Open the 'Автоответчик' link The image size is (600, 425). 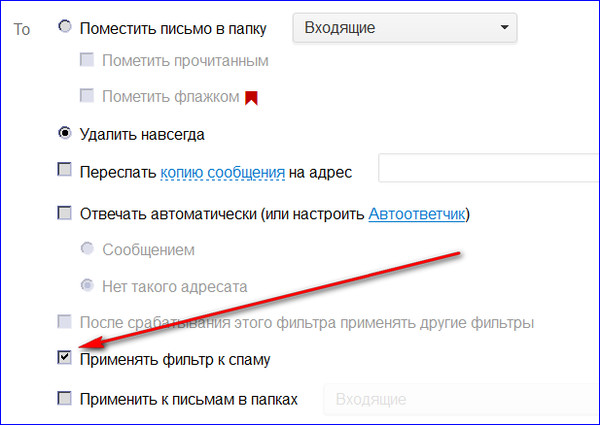pos(417,214)
